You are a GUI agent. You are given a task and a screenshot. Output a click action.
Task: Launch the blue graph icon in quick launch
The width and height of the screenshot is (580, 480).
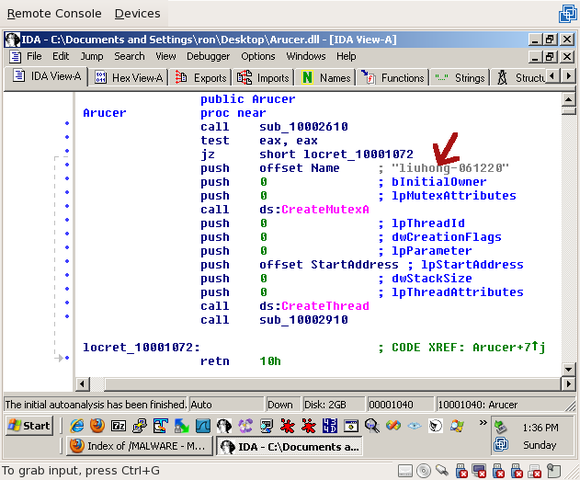pyautogui.click(x=203, y=426)
